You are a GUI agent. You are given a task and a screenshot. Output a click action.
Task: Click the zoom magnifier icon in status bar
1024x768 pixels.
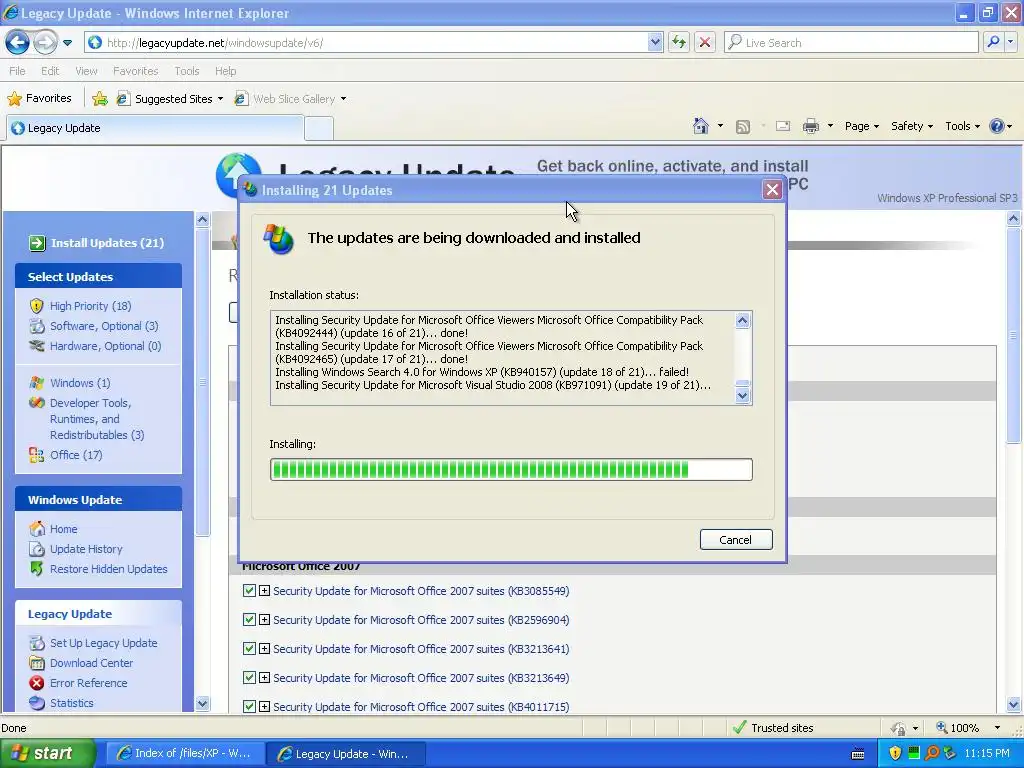(942, 728)
